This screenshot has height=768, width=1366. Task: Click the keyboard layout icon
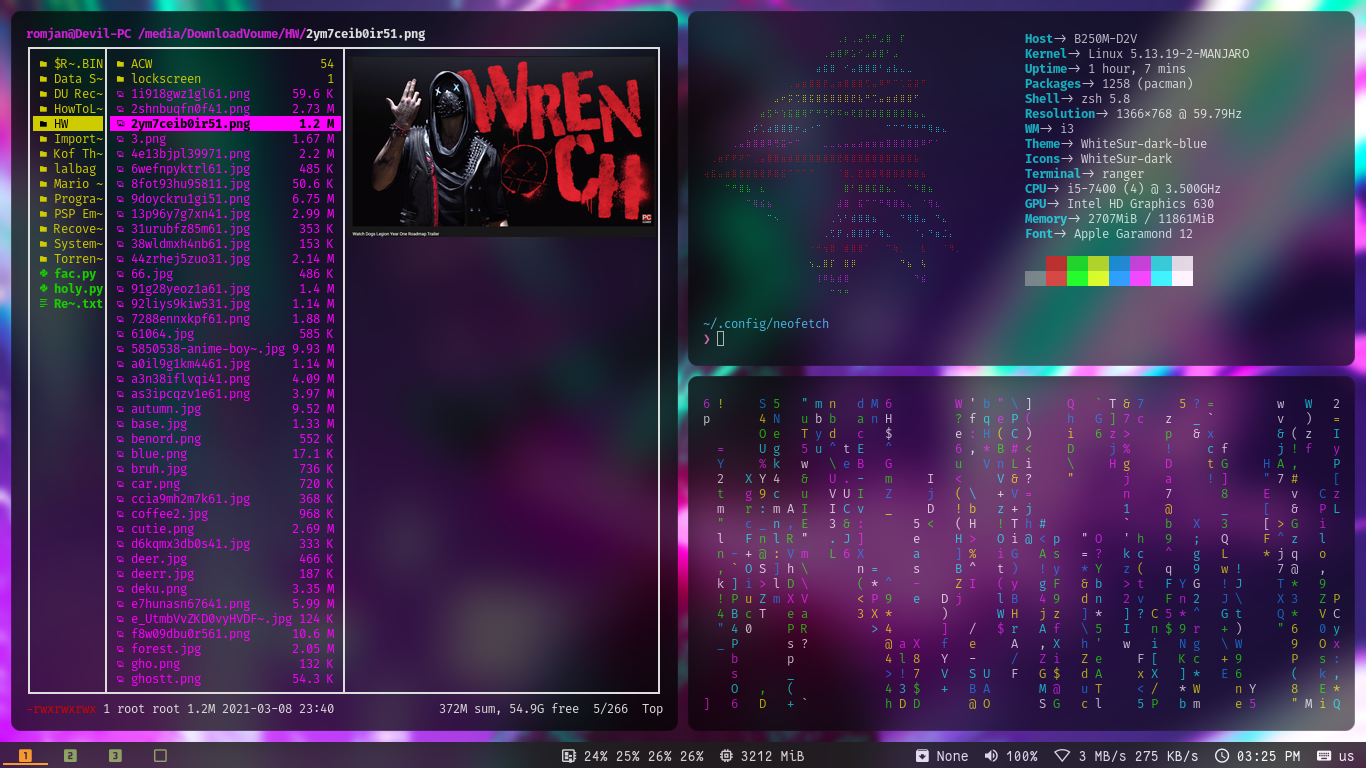[1324, 756]
